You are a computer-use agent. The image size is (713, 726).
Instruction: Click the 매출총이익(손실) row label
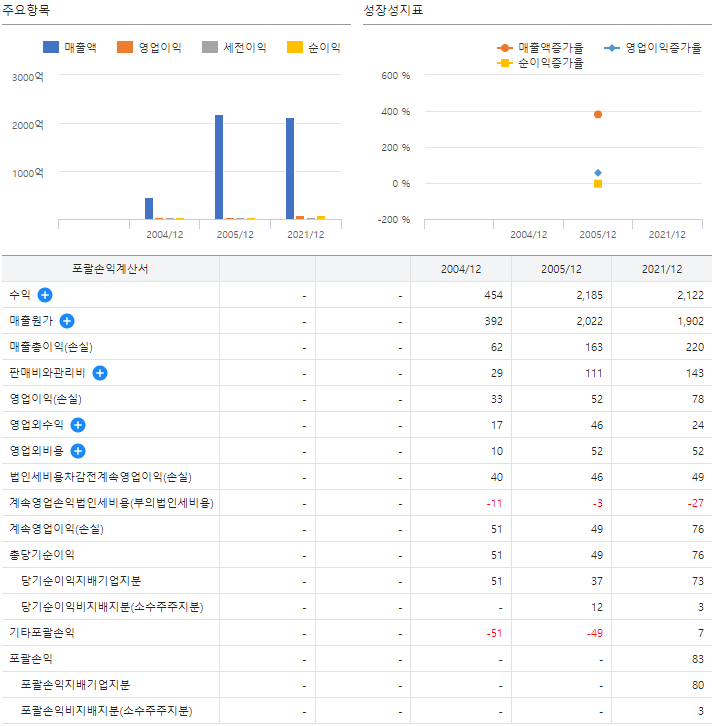(x=51, y=347)
